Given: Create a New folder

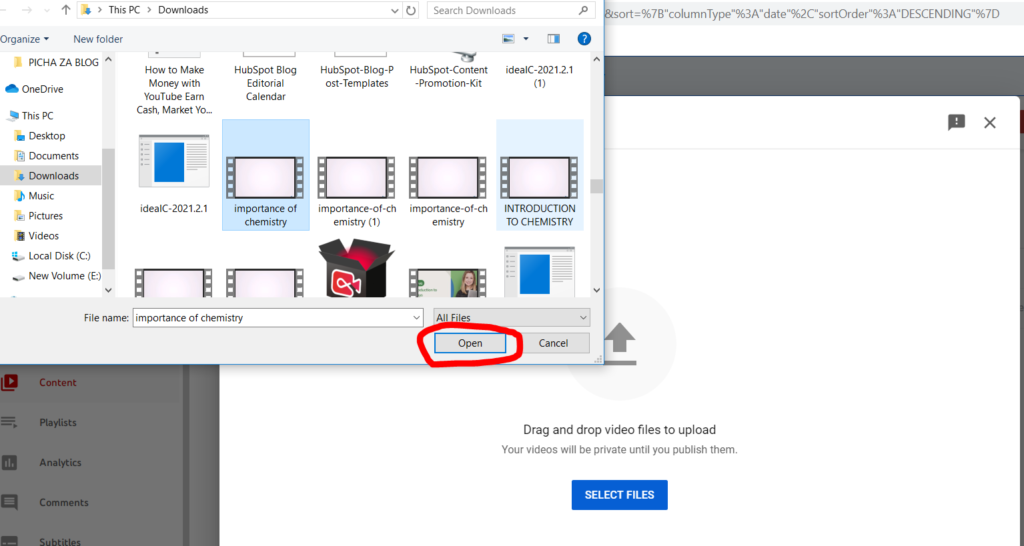Looking at the screenshot, I should tap(98, 39).
